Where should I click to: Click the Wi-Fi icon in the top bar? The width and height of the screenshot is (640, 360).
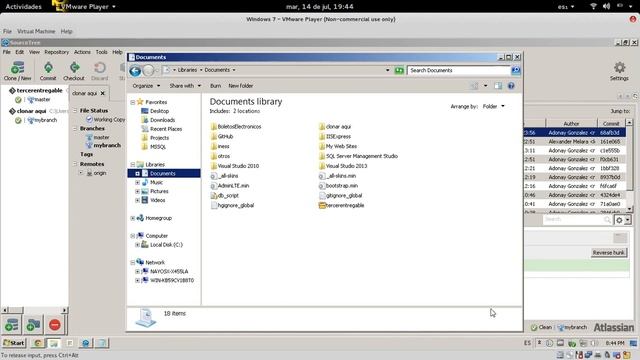(593, 6)
